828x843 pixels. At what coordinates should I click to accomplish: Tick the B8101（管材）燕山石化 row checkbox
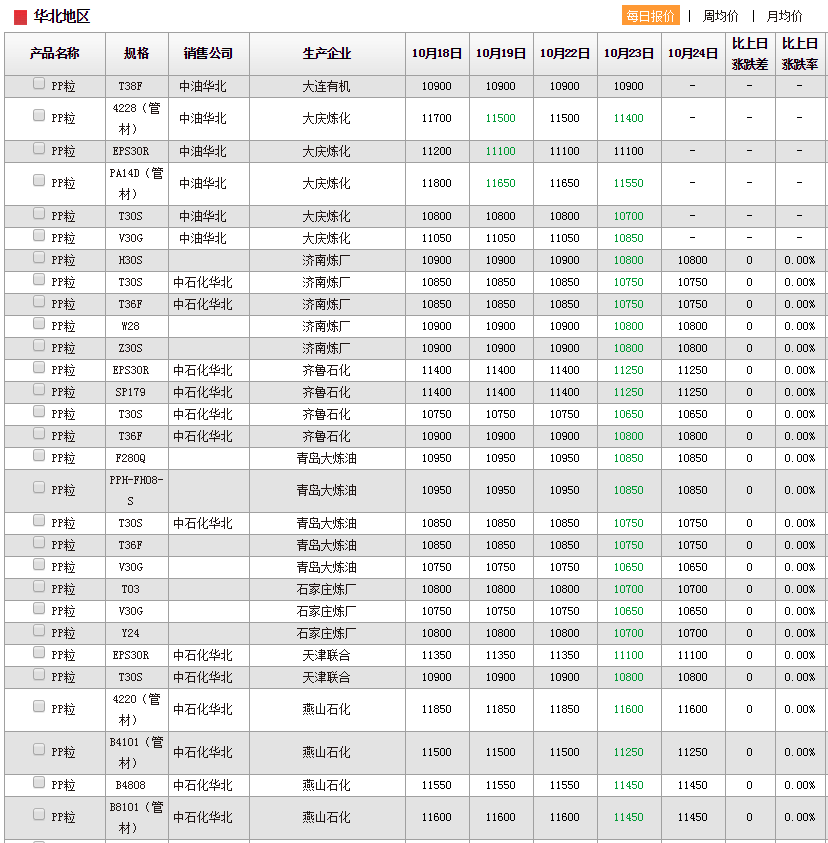point(39,814)
